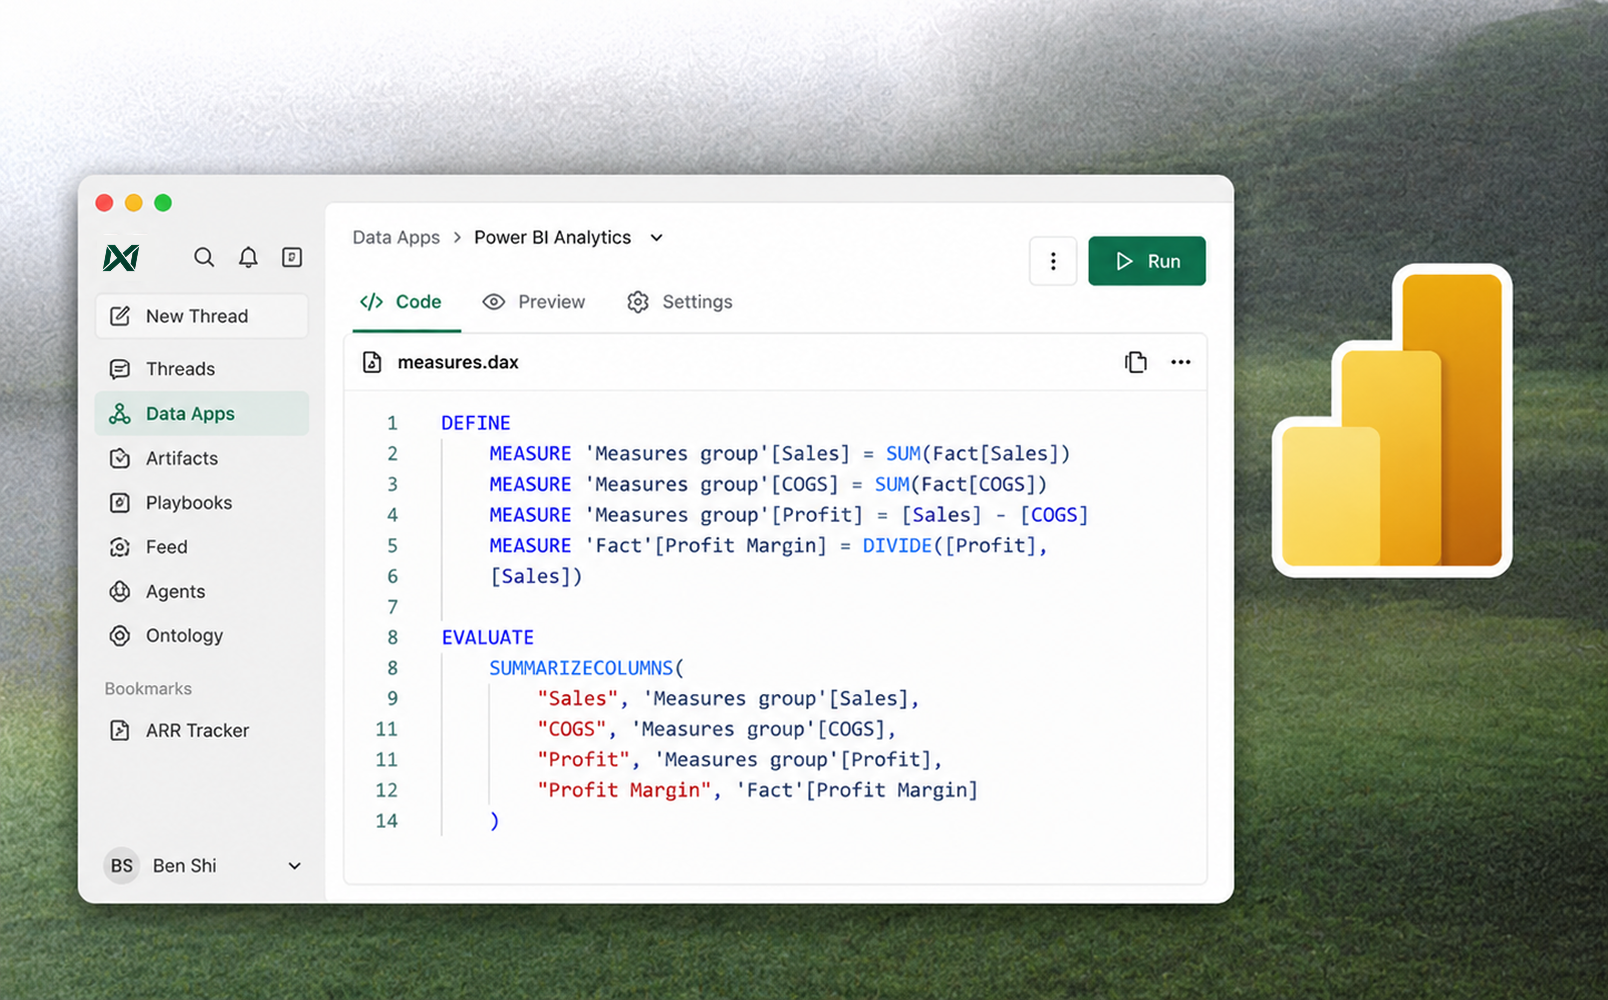Open Playbooks in the sidebar
Viewport: 1608px width, 1000px height.
click(x=202, y=503)
